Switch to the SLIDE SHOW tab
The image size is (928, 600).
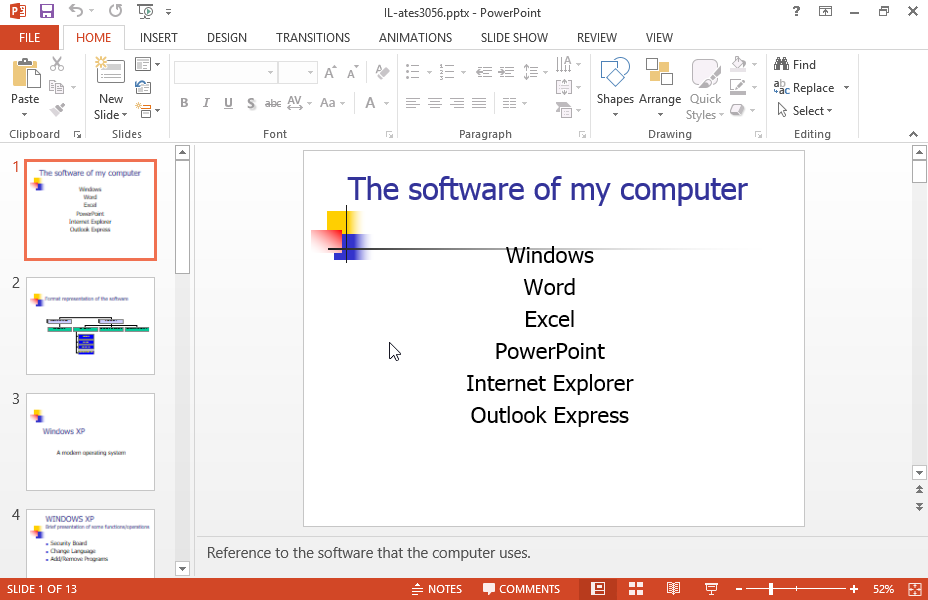pos(514,38)
